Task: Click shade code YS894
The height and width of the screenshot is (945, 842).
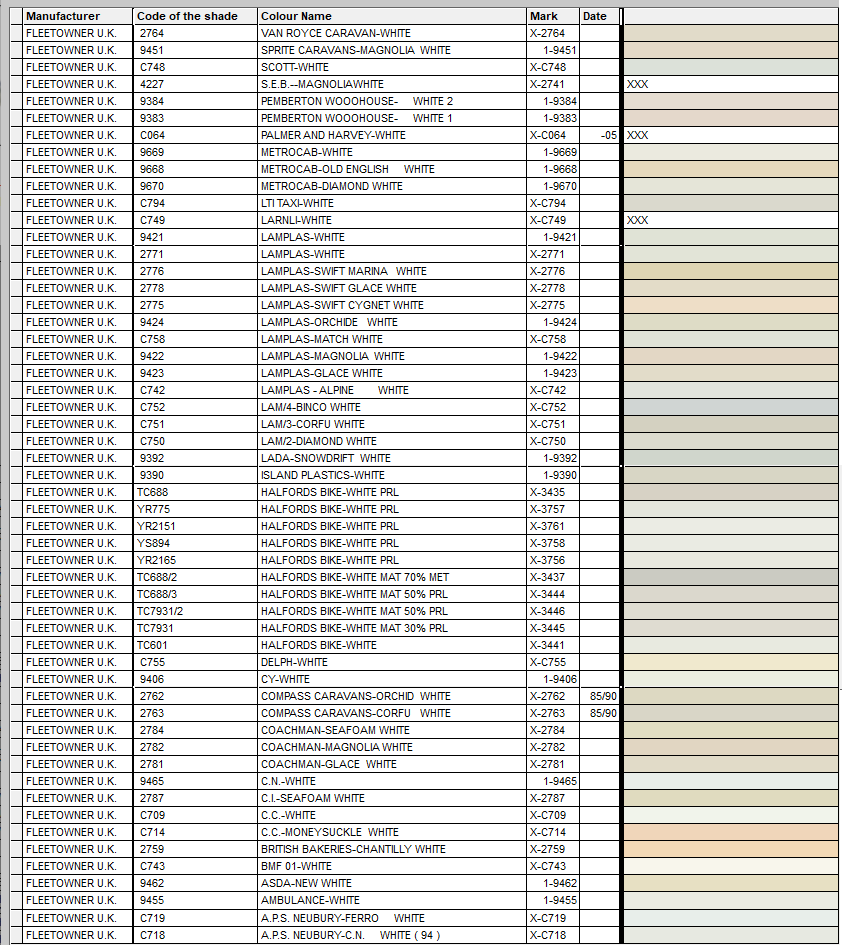Action: [x=153, y=543]
